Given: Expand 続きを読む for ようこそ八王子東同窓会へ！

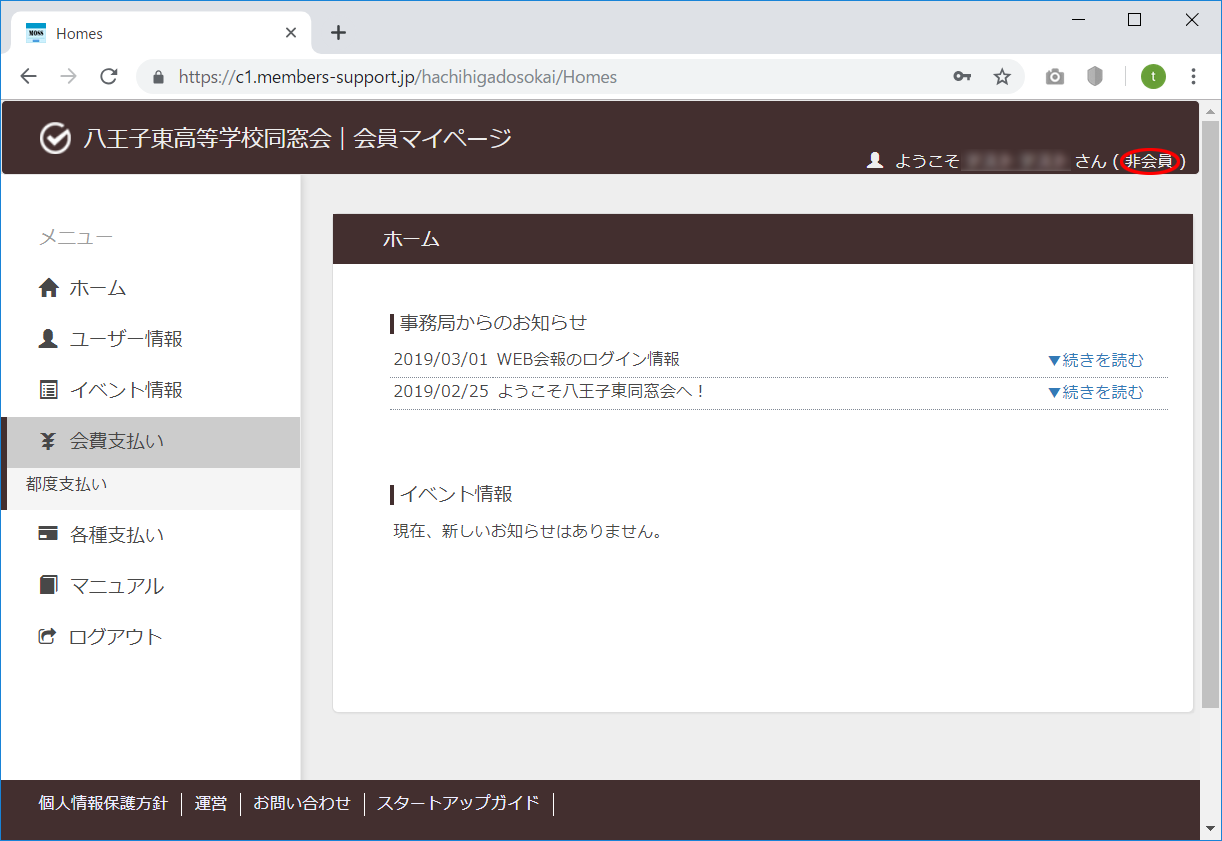Looking at the screenshot, I should tap(1095, 392).
